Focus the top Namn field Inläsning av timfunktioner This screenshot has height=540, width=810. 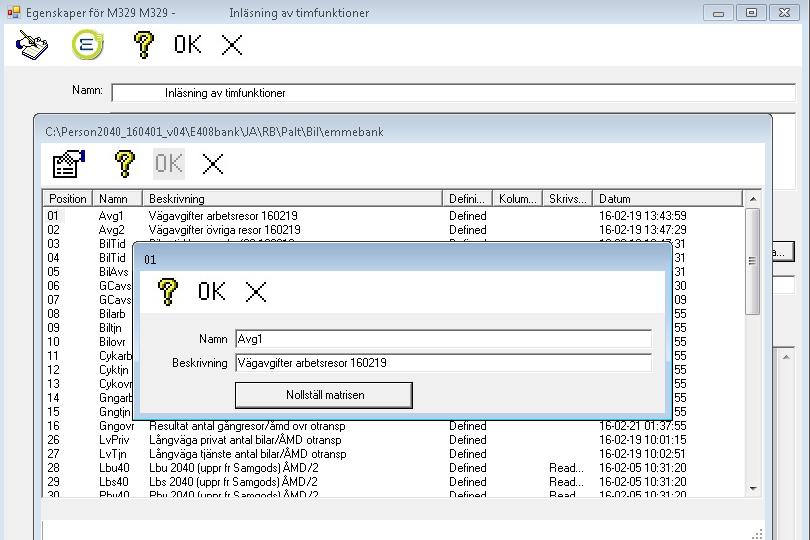coord(454,93)
